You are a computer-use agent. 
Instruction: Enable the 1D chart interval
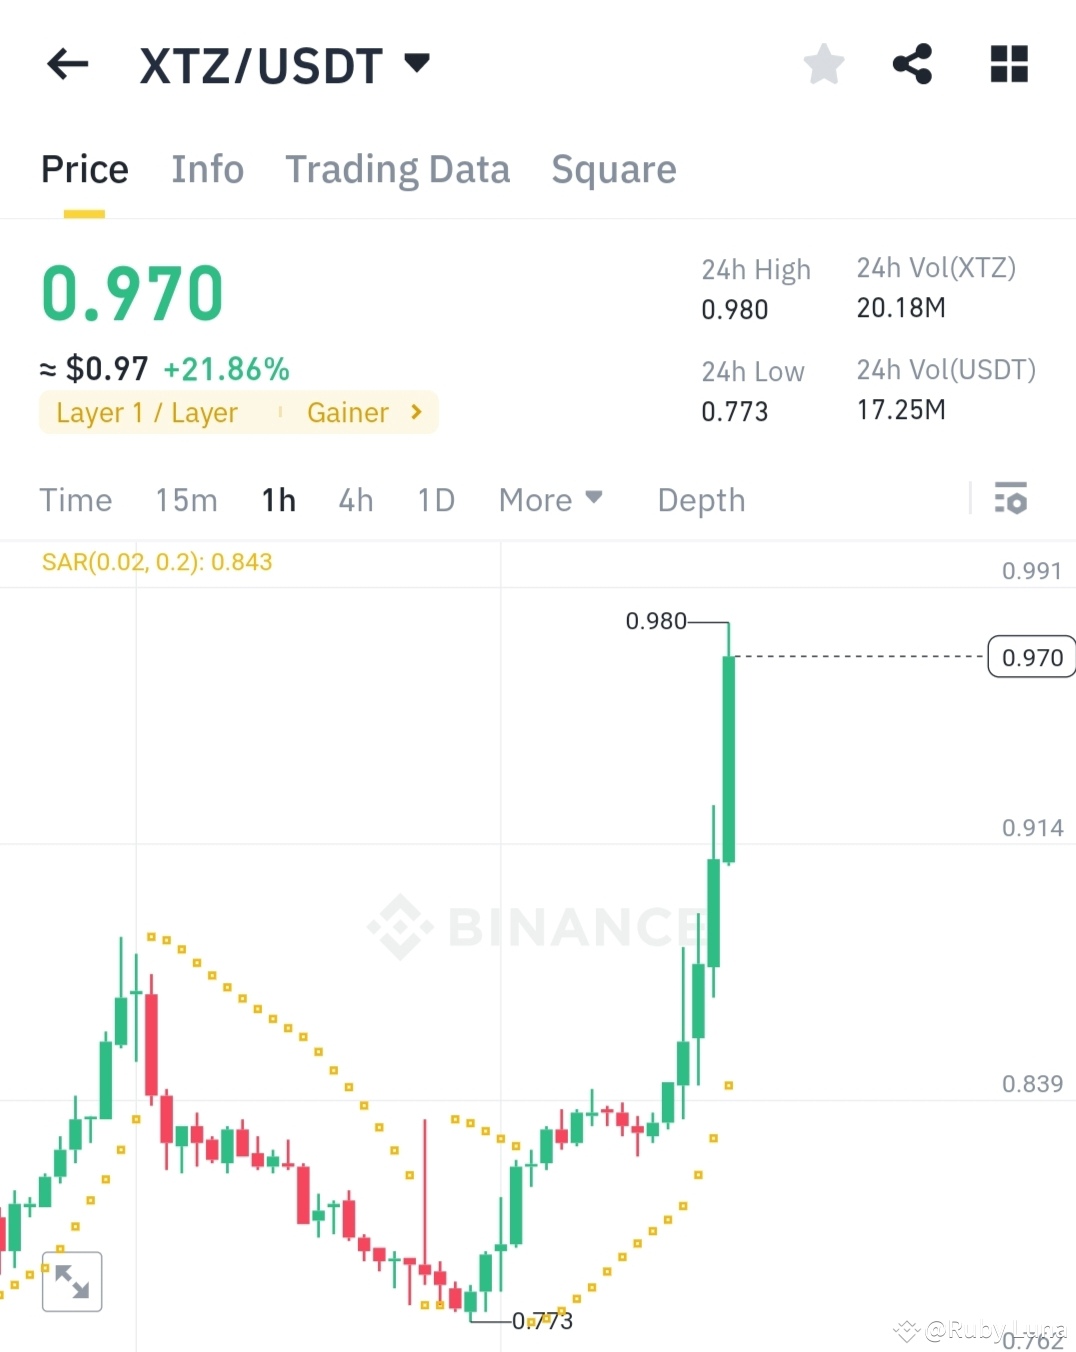tap(435, 499)
